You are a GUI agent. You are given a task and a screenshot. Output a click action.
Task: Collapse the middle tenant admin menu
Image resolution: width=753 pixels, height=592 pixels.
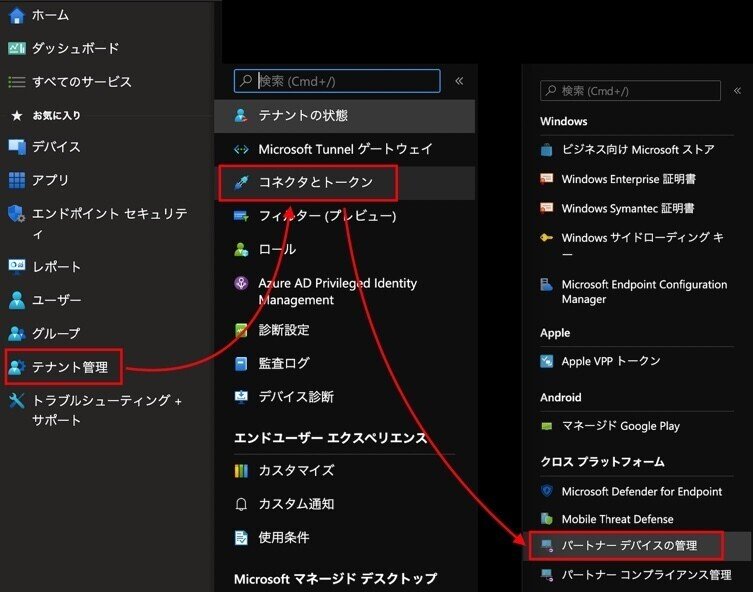[459, 81]
